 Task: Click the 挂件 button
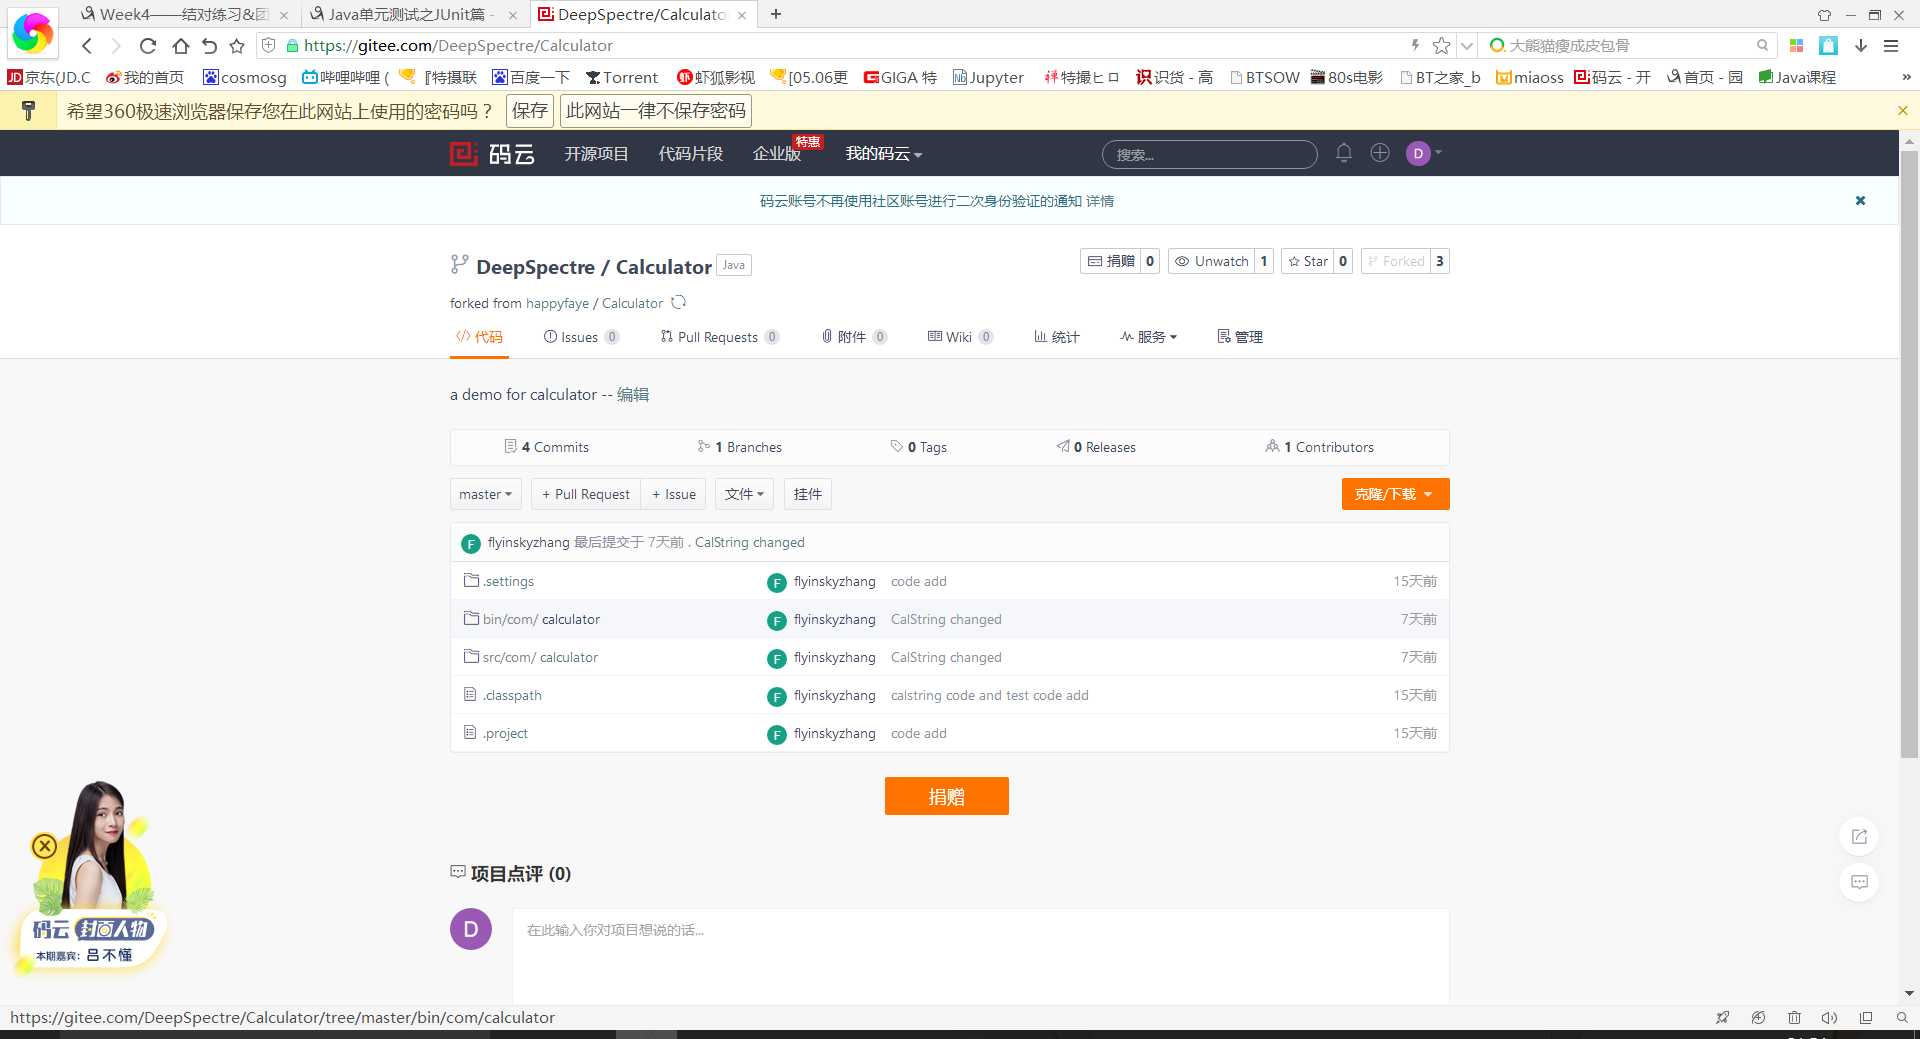pos(807,494)
